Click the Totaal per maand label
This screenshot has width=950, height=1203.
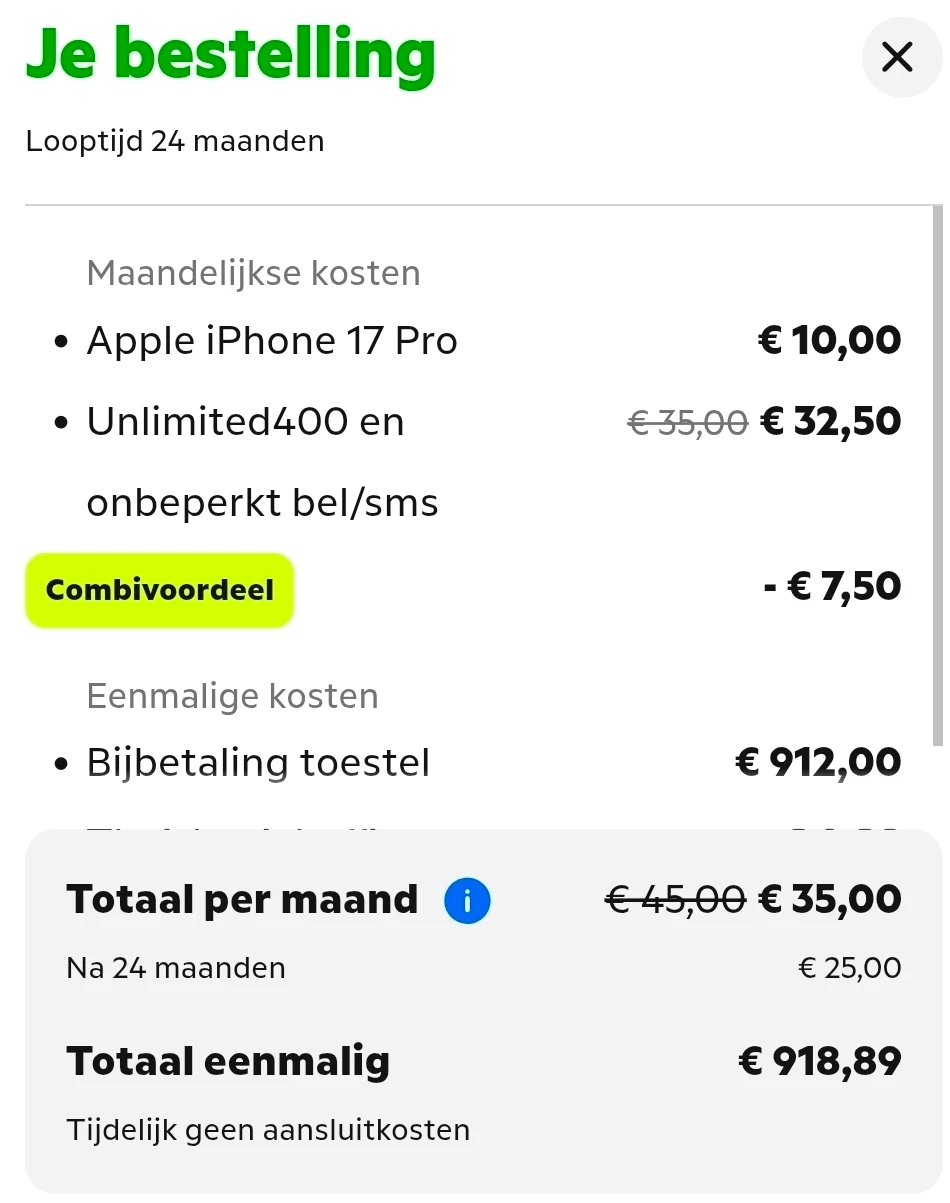coord(242,899)
